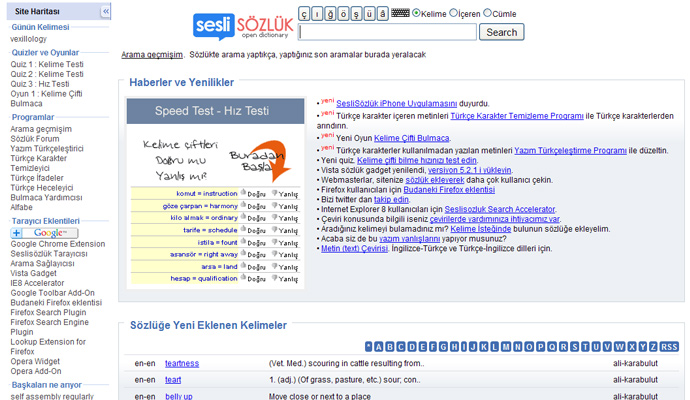Click the Speed Test - Hız Testi banner
This screenshot has height=400, width=690.
tap(216, 111)
